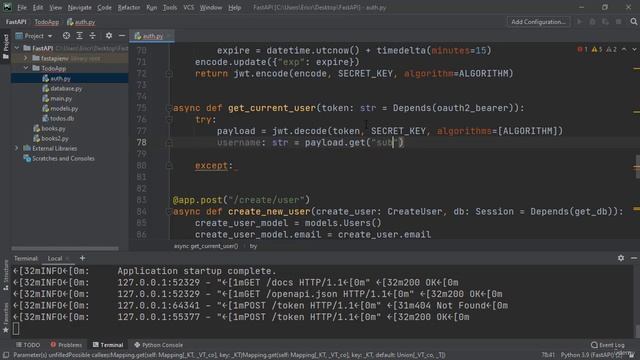This screenshot has width=640, height=360.
Task: Click the Python 3.9 interpreter status widget
Action: (x=591, y=355)
